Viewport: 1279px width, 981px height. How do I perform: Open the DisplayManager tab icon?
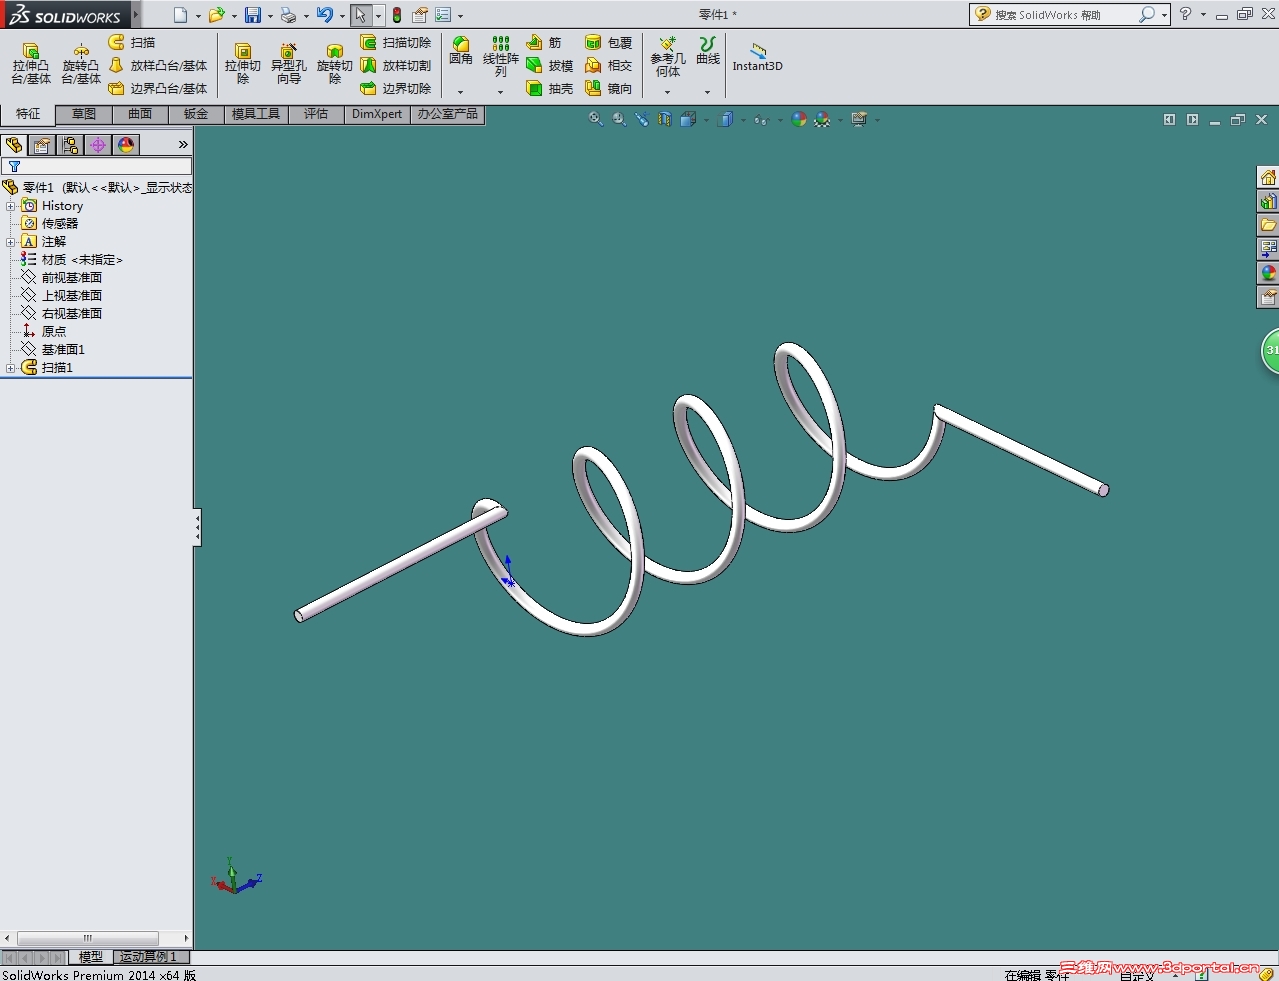coord(126,145)
